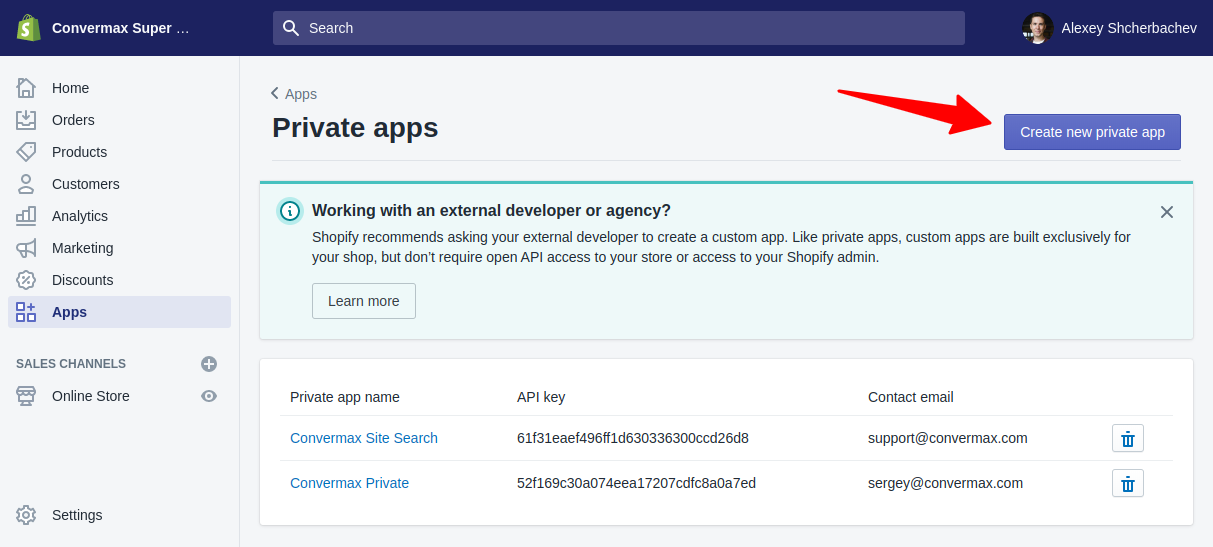Open the Convermax Private app link
This screenshot has height=547, width=1213.
pyautogui.click(x=349, y=483)
